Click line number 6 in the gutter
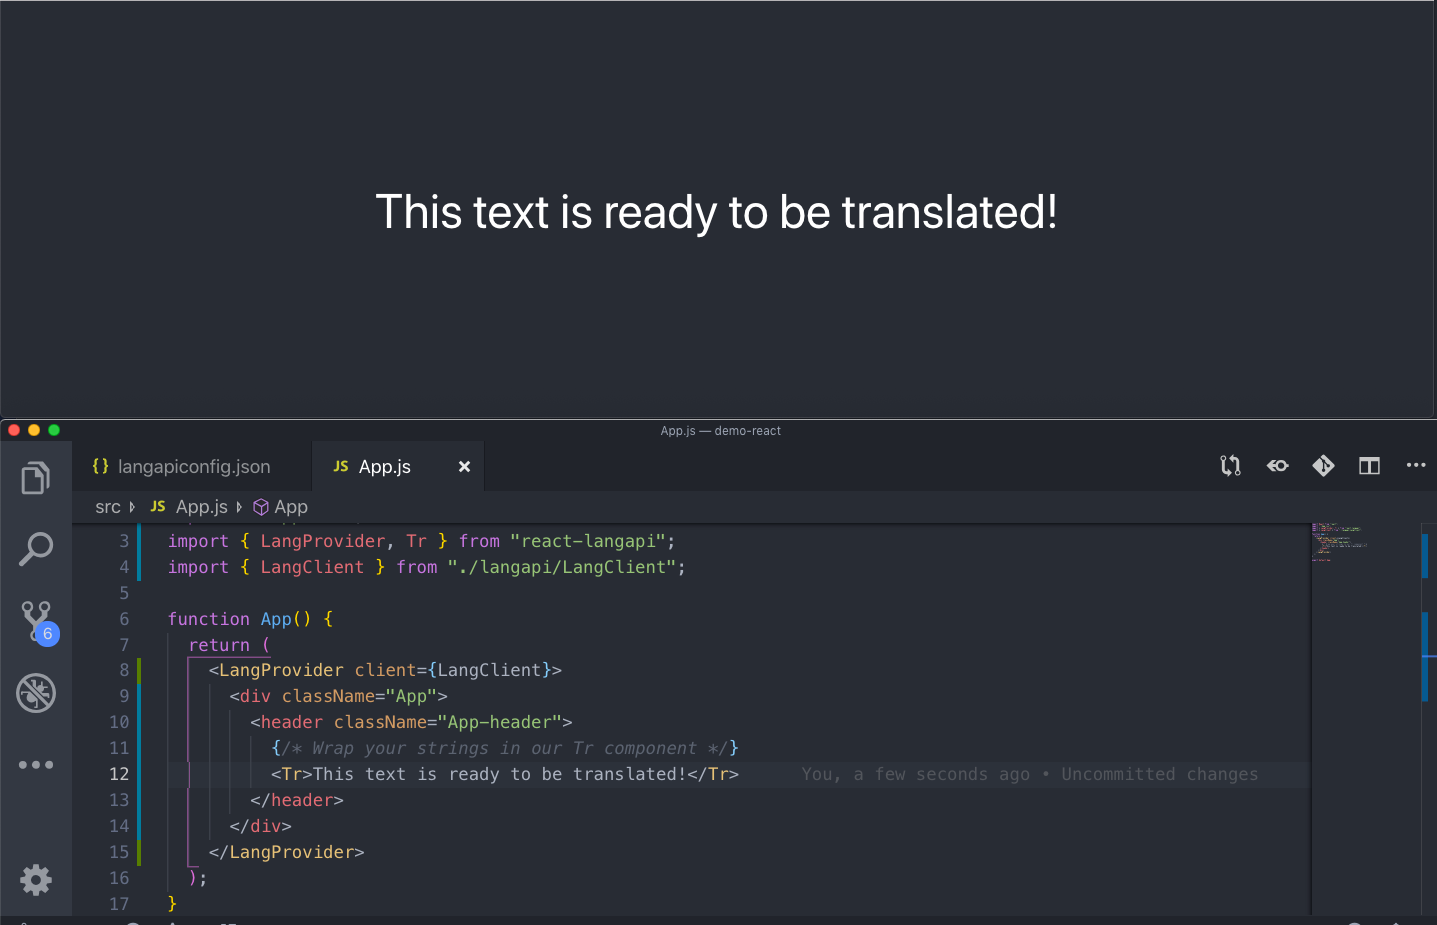Viewport: 1437px width, 925px height. click(124, 619)
